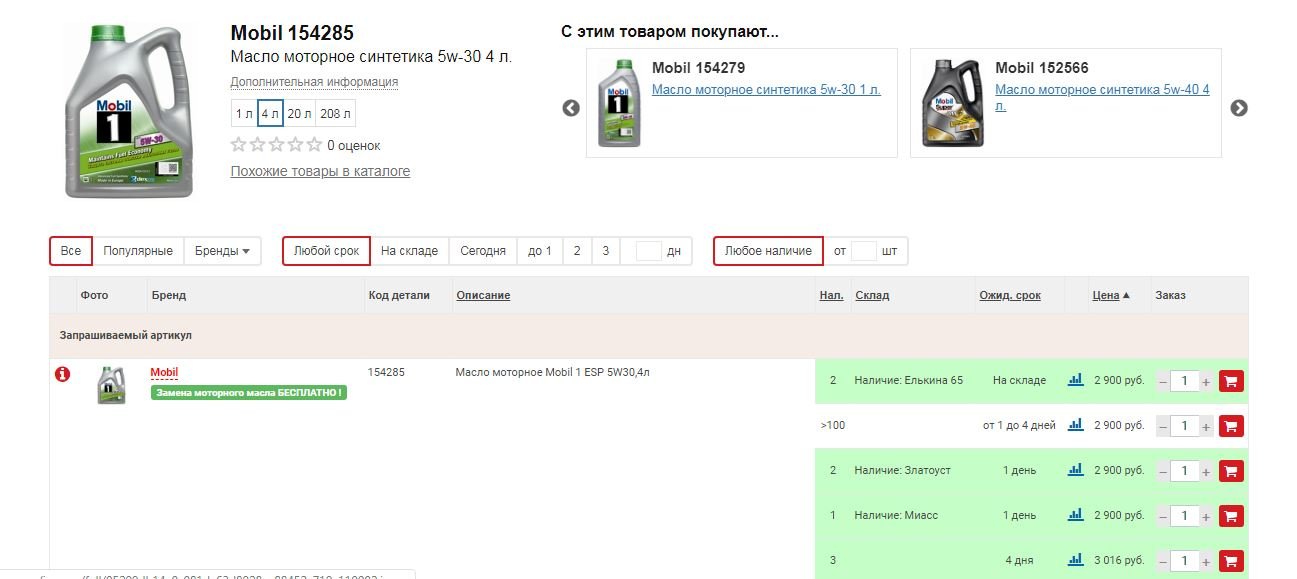Rate the product with the fifth star
The image size is (1297, 579).
[314, 145]
